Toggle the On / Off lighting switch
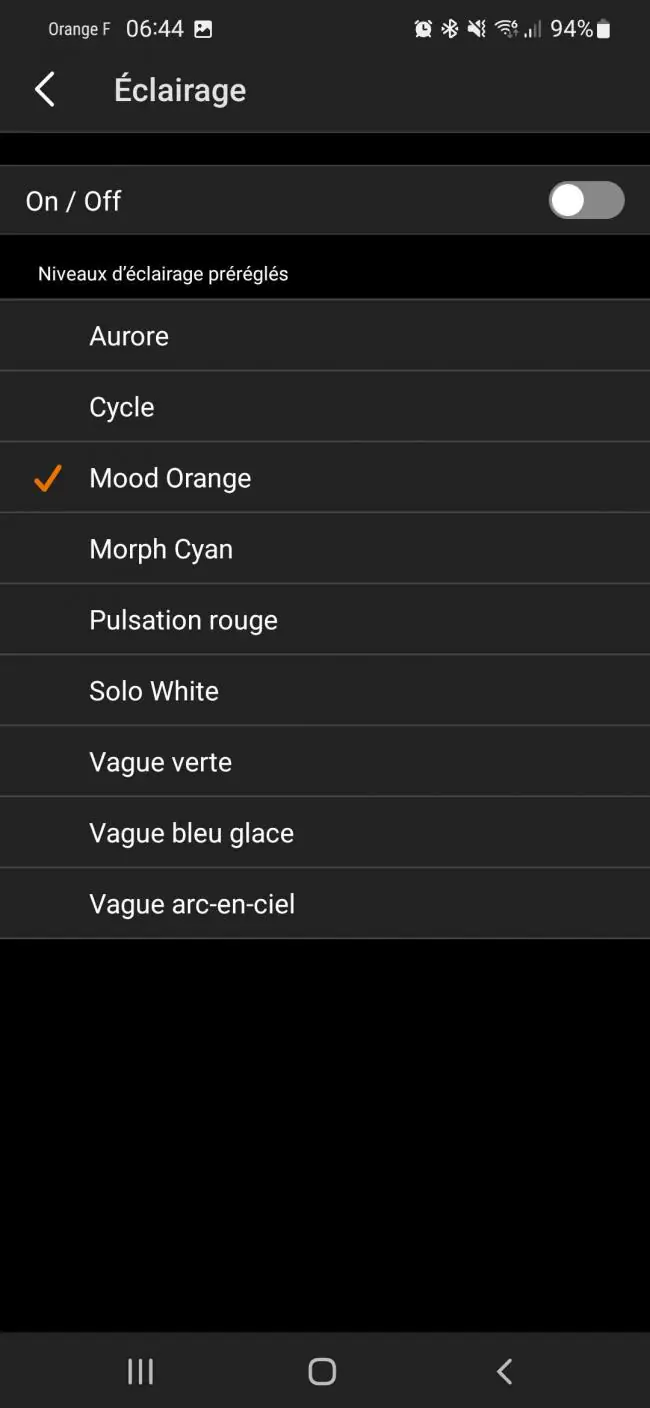Screen dimensions: 650x1408 [x=586, y=201]
